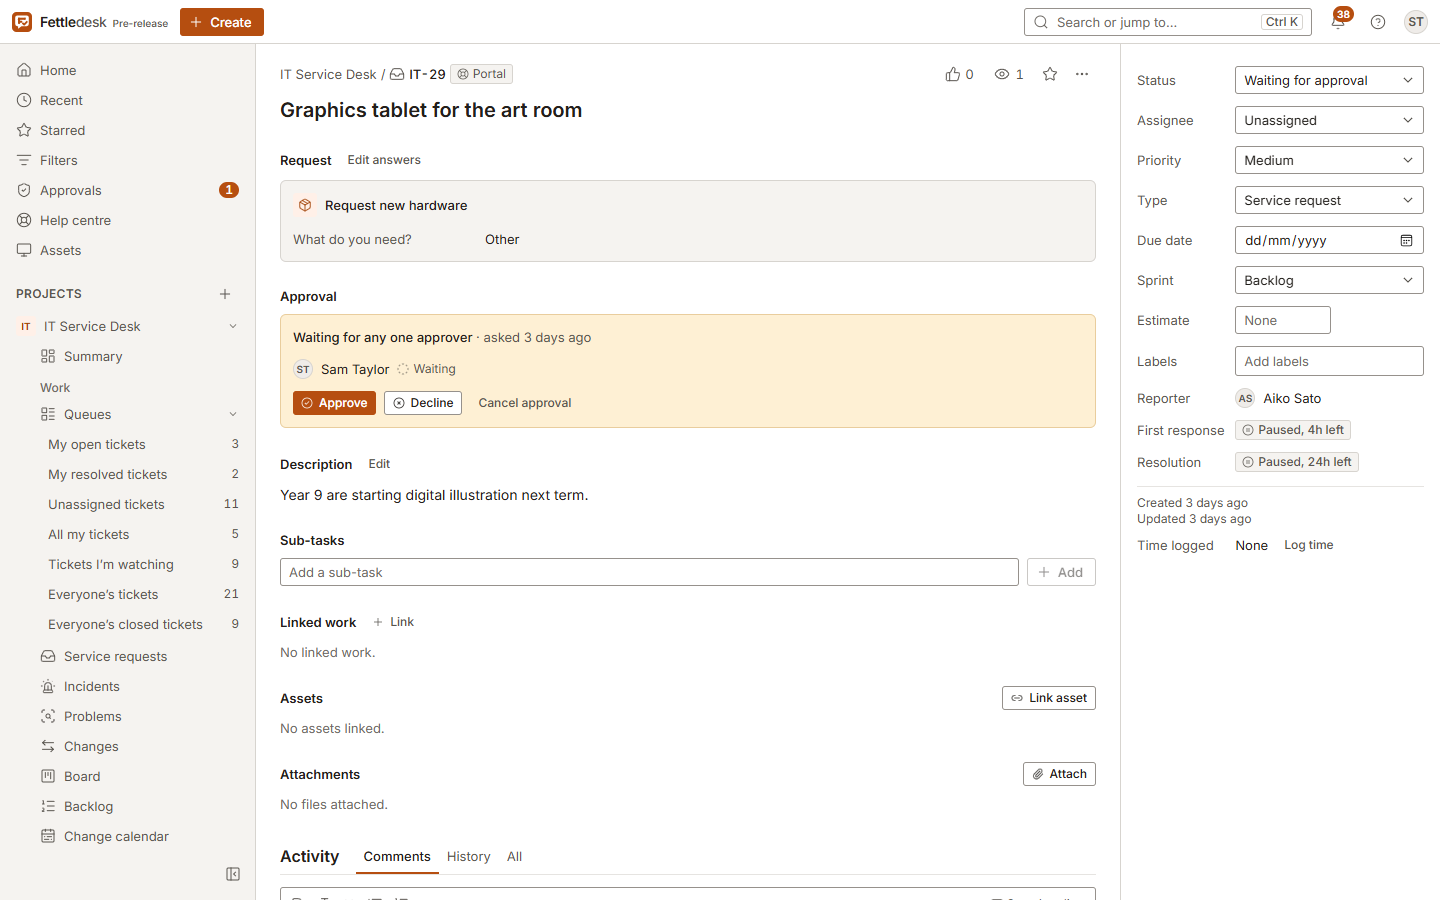Click the Create button
The width and height of the screenshot is (1440, 900).
(222, 22)
